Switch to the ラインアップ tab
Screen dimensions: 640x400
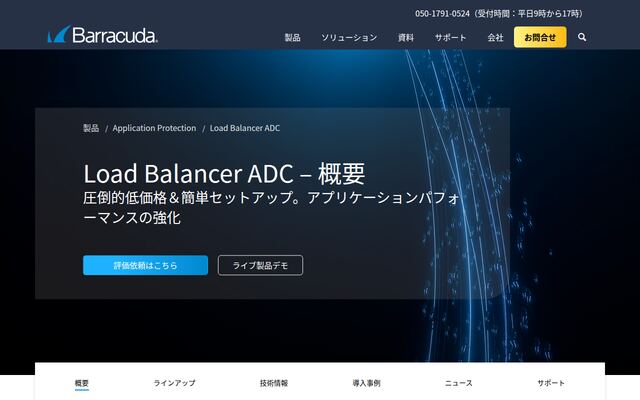(174, 383)
